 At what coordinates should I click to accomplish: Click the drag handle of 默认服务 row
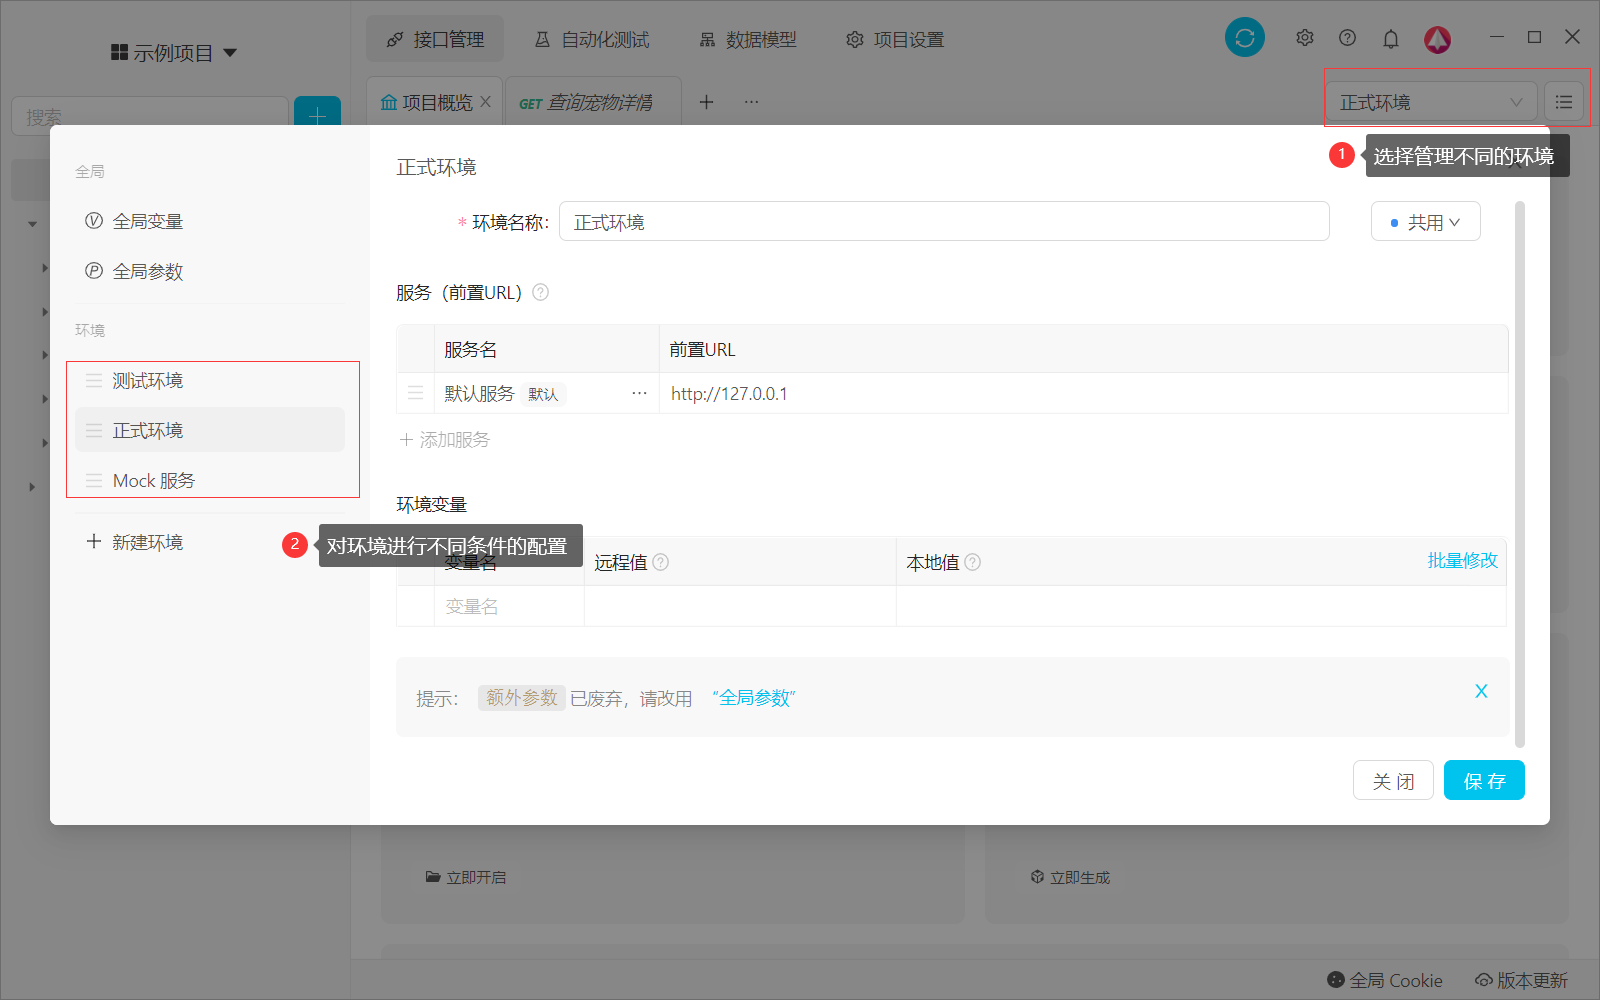coord(415,393)
